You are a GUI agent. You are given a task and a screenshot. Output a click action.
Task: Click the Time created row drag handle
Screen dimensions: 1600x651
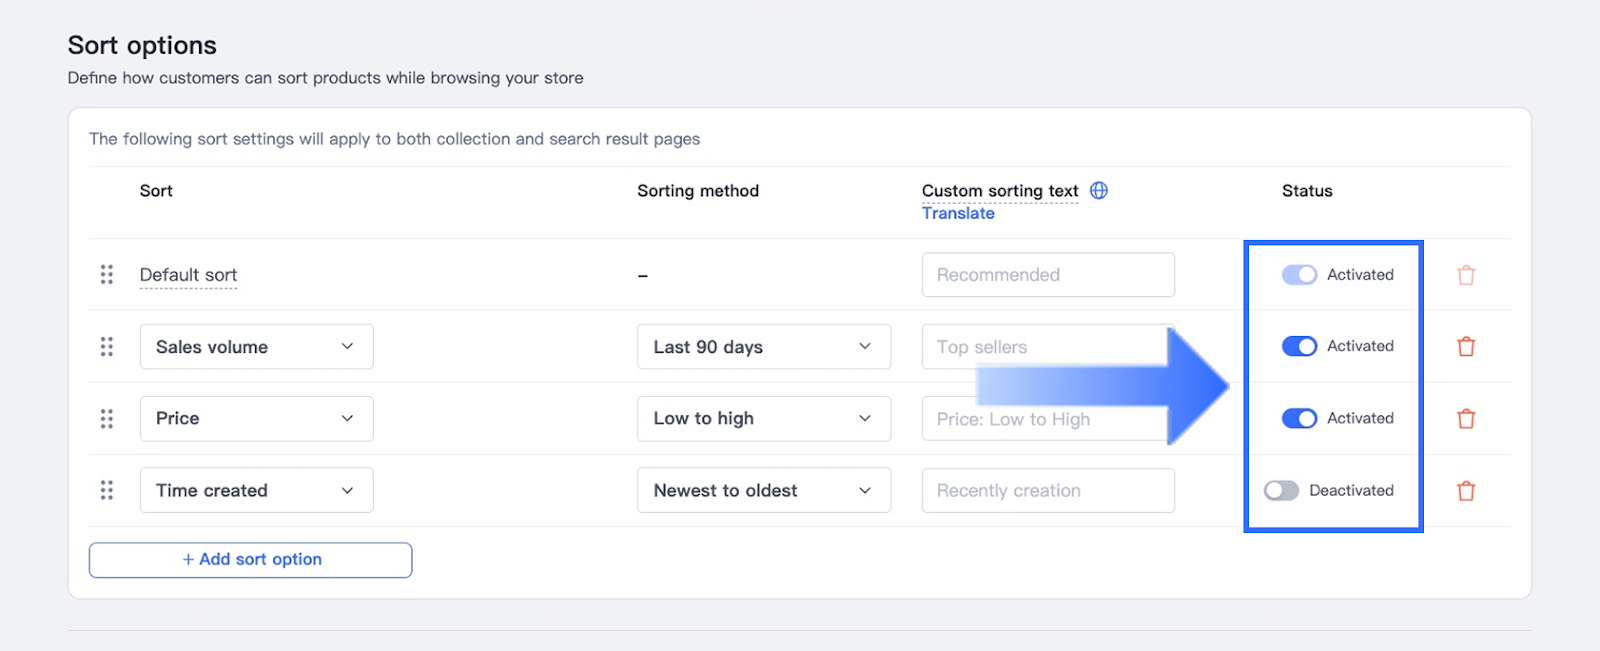point(107,490)
